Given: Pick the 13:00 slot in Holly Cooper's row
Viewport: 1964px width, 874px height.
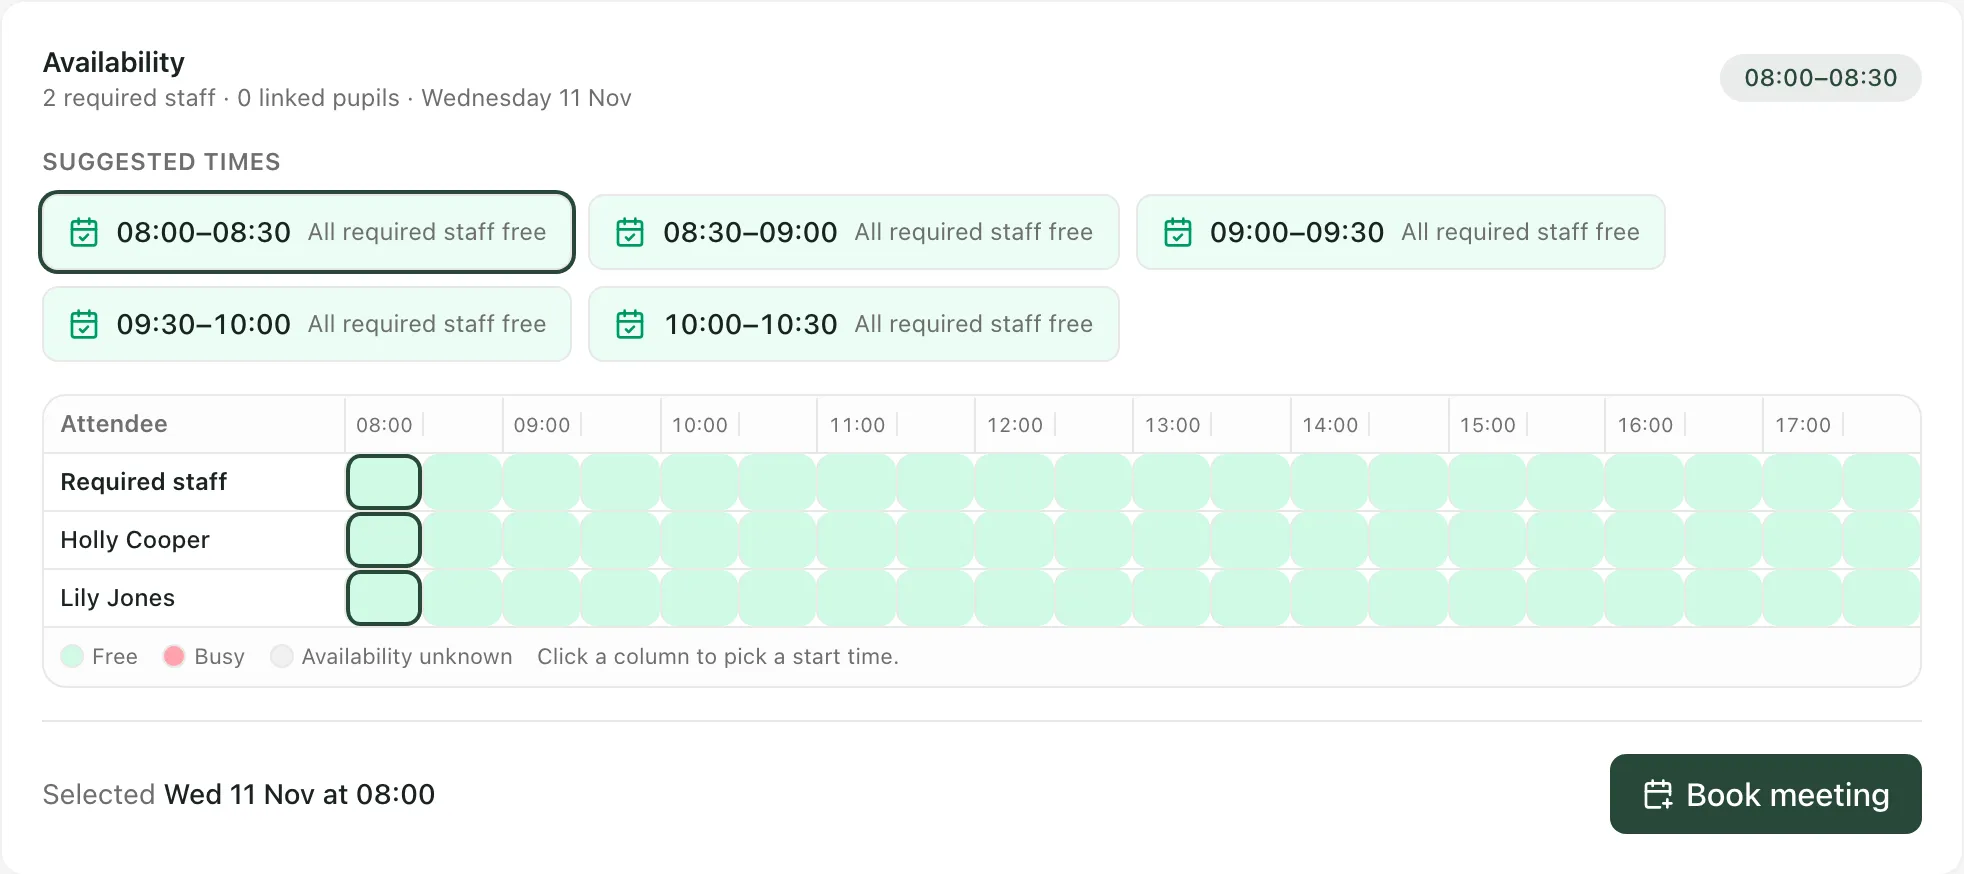Looking at the screenshot, I should pos(1172,540).
